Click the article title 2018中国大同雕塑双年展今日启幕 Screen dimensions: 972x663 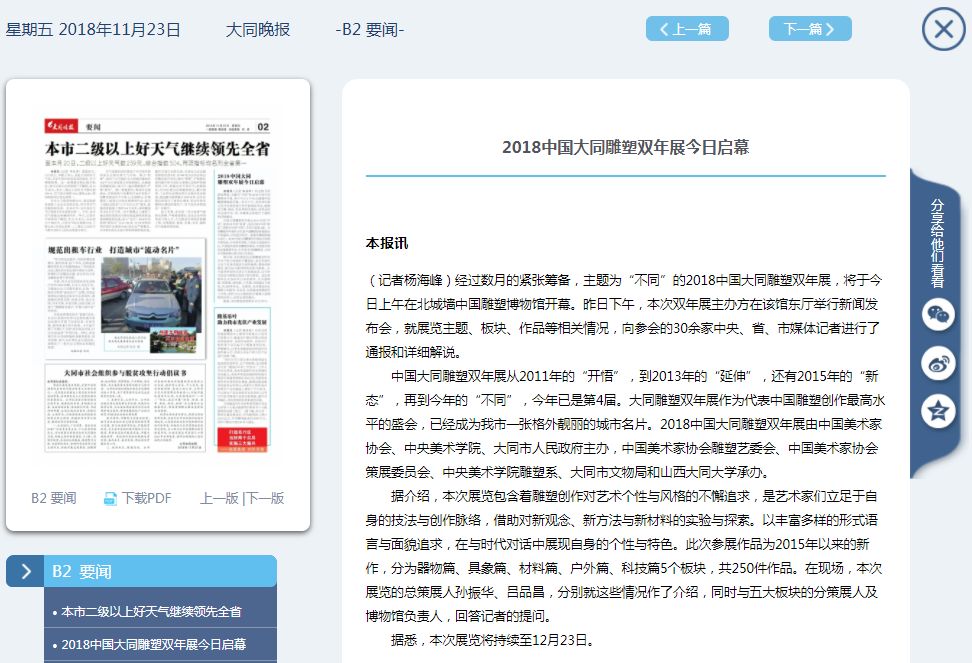(625, 147)
